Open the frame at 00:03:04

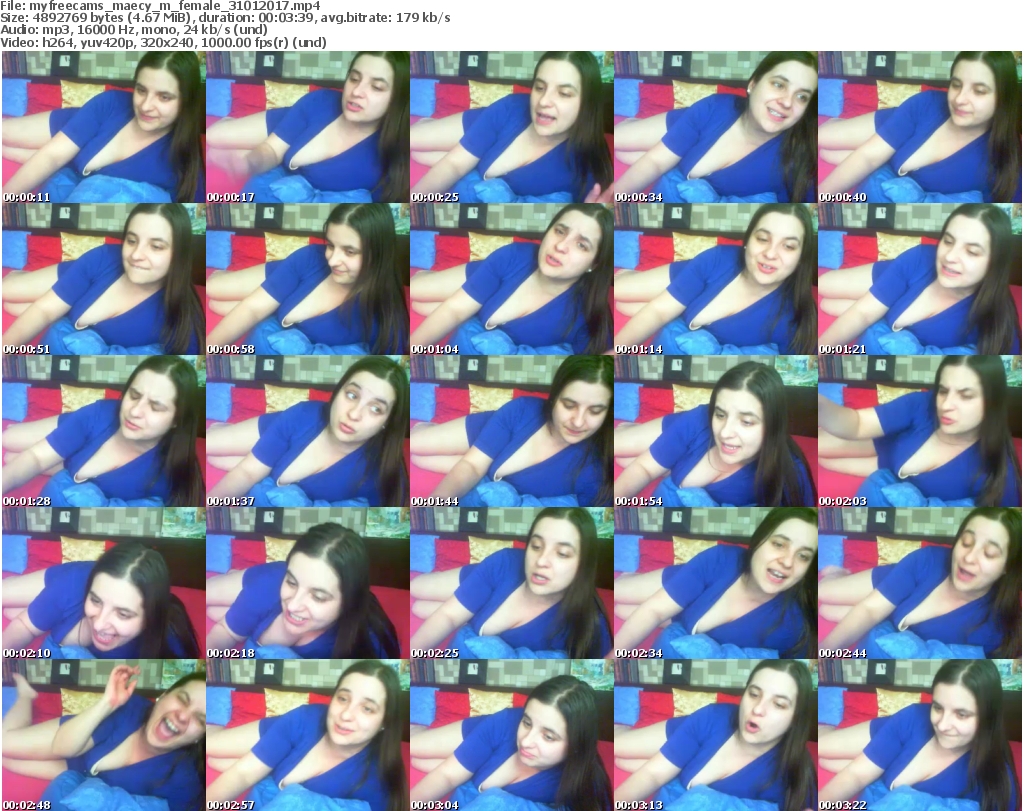click(511, 735)
